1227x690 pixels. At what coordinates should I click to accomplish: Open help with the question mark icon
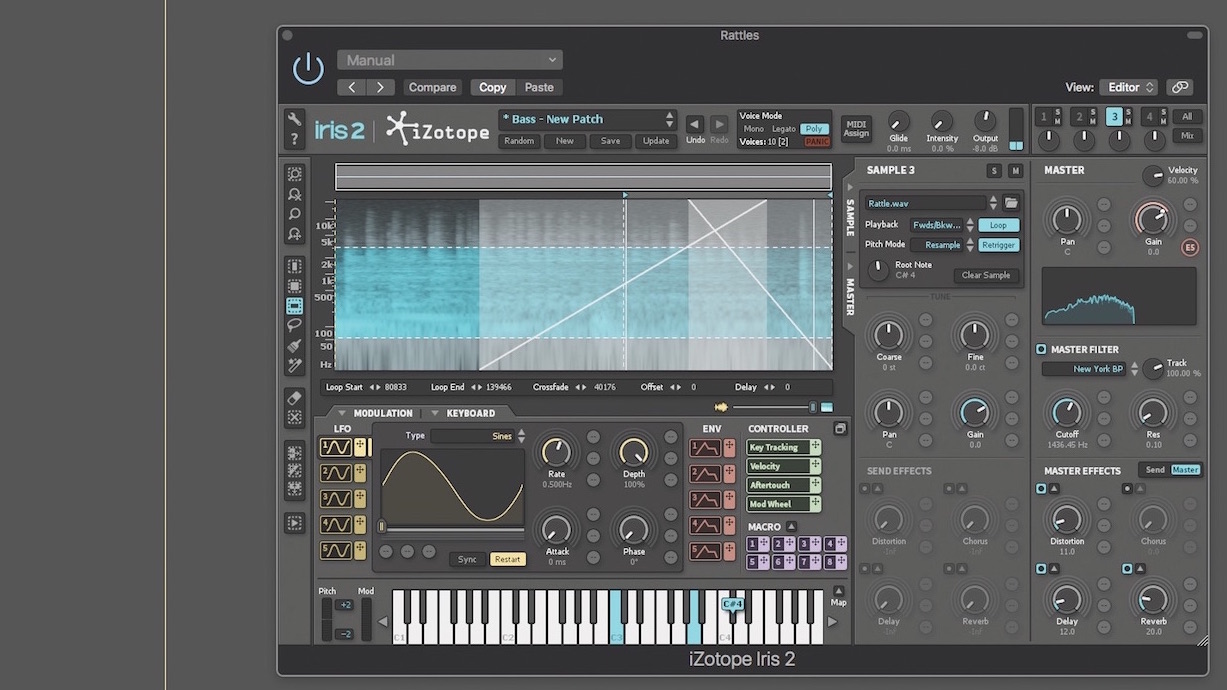294,139
